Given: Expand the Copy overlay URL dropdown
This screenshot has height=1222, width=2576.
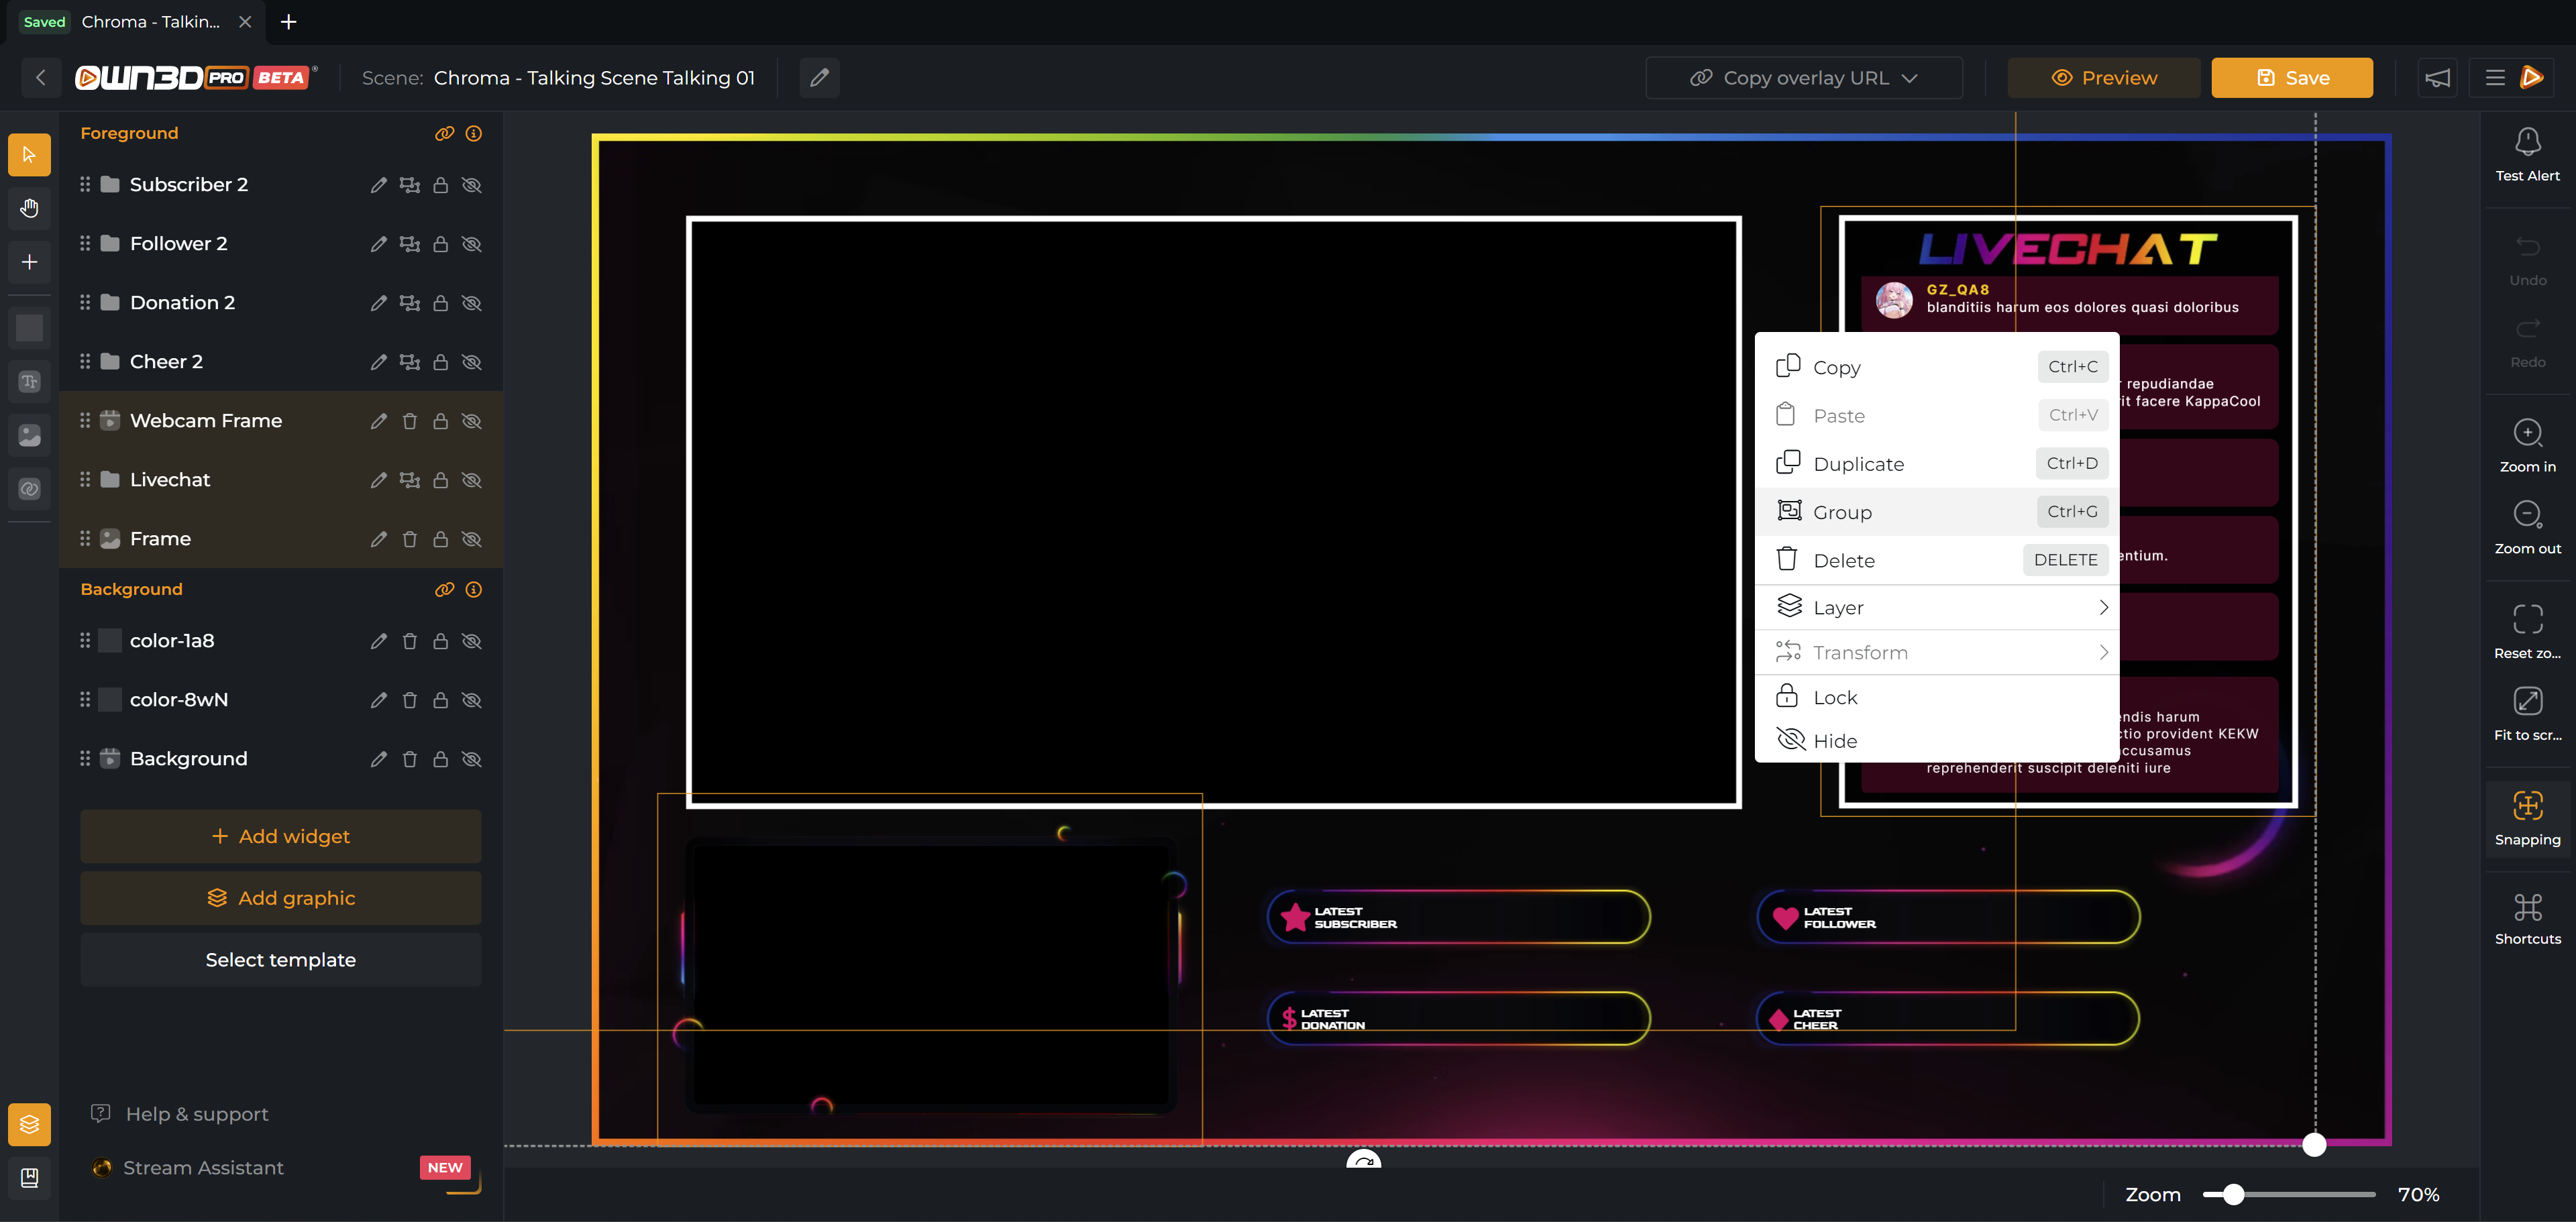Looking at the screenshot, I should (1909, 78).
